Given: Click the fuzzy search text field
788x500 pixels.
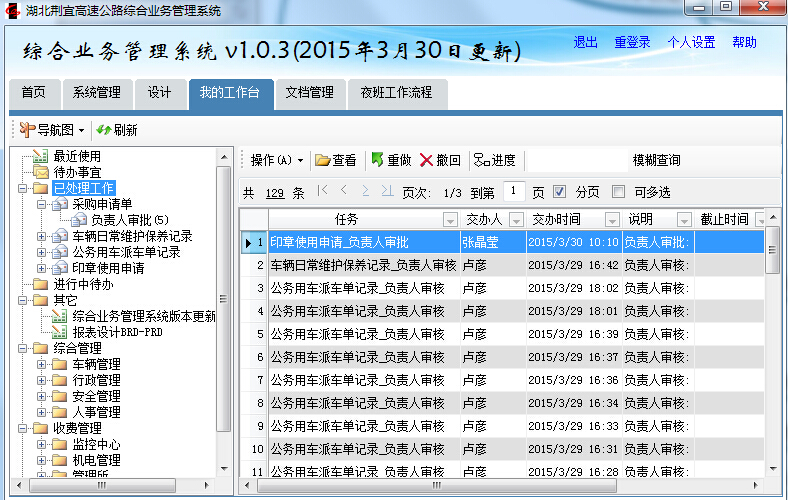Looking at the screenshot, I should 576,160.
